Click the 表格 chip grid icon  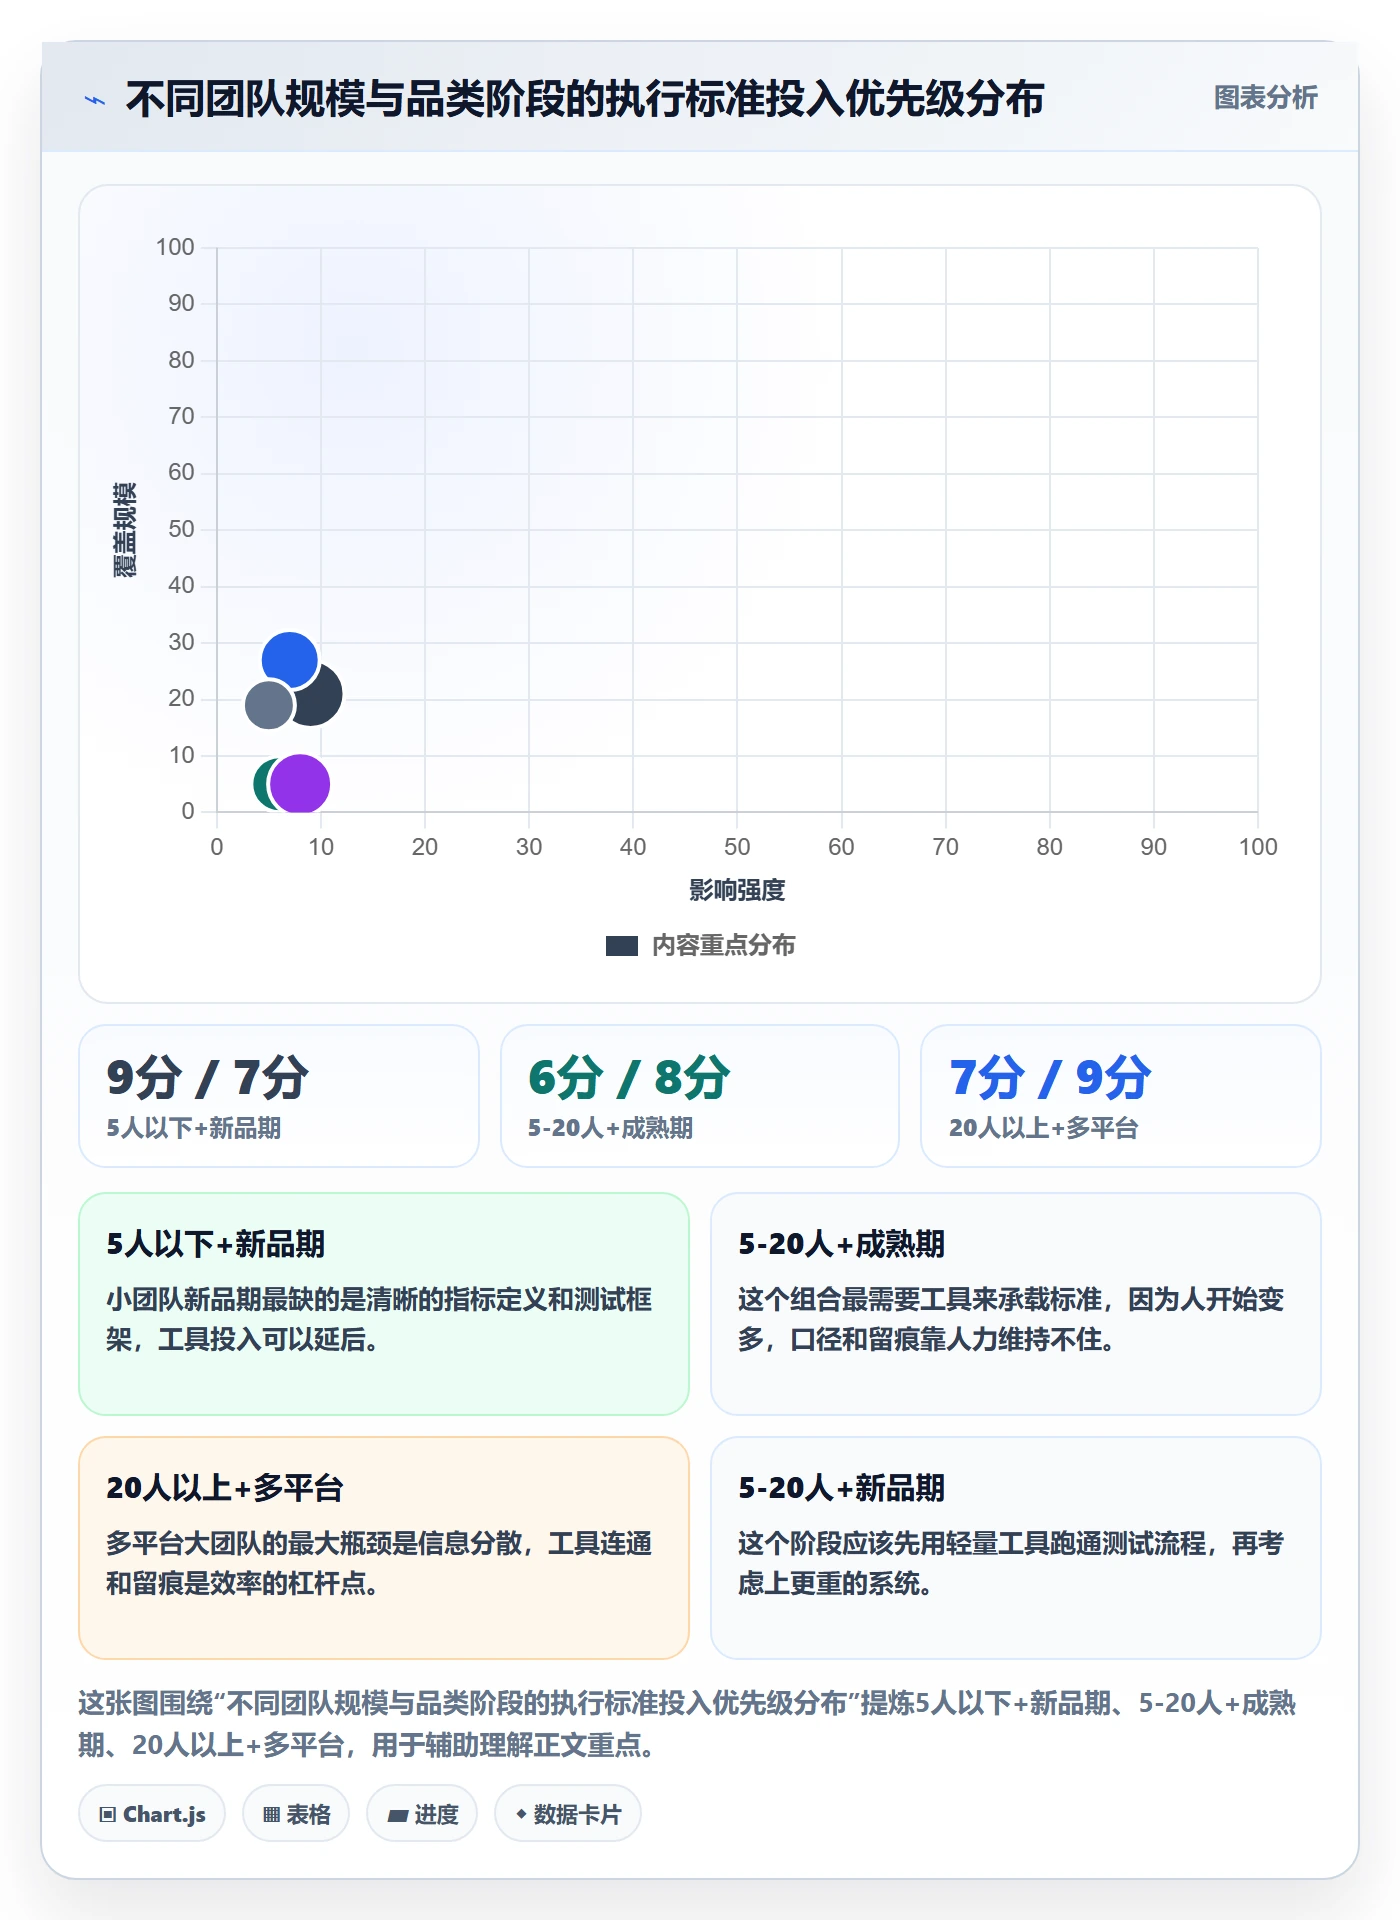271,1815
